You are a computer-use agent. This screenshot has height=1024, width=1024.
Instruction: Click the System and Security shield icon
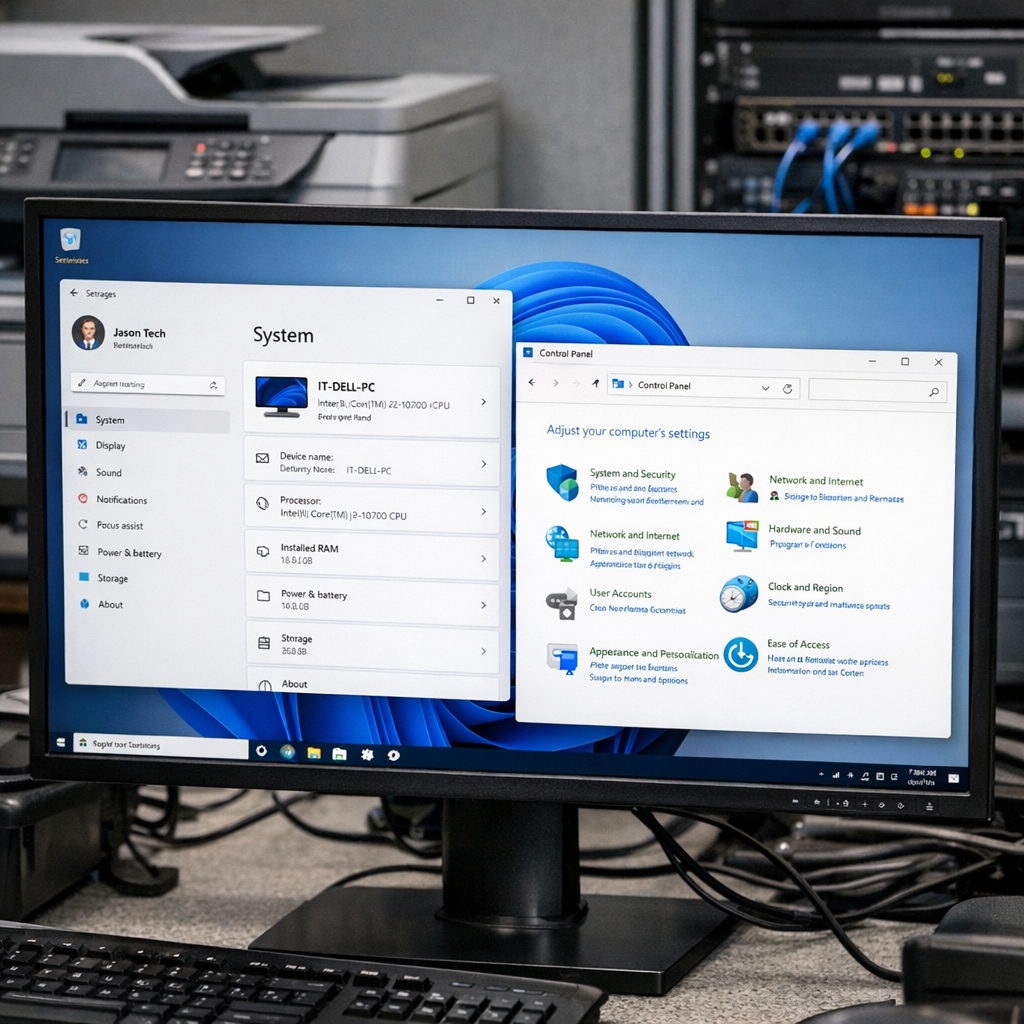[x=562, y=482]
